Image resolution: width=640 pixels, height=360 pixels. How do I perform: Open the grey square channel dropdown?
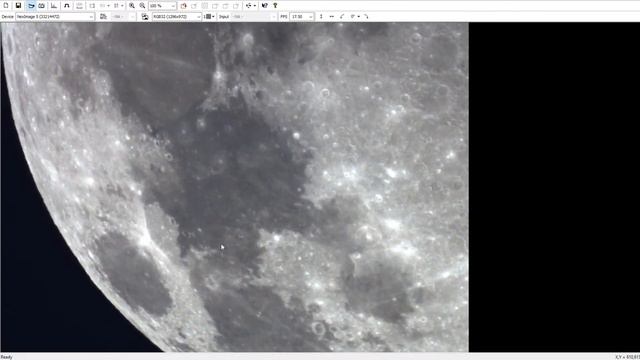(x=209, y=17)
